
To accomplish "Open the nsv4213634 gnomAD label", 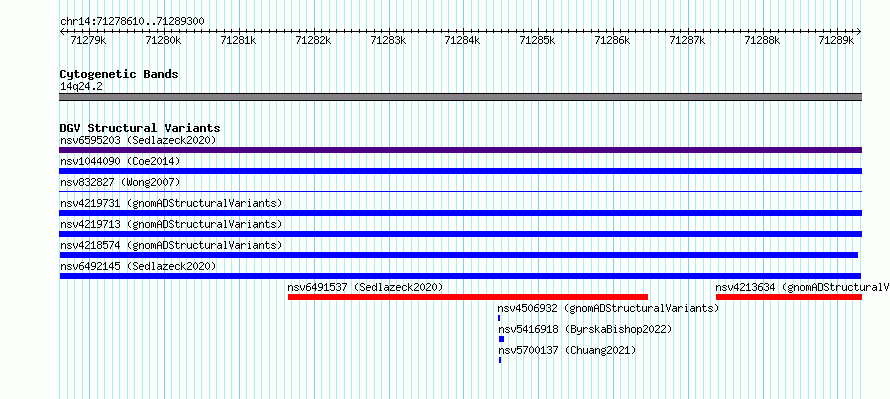I will pyautogui.click(x=803, y=287).
